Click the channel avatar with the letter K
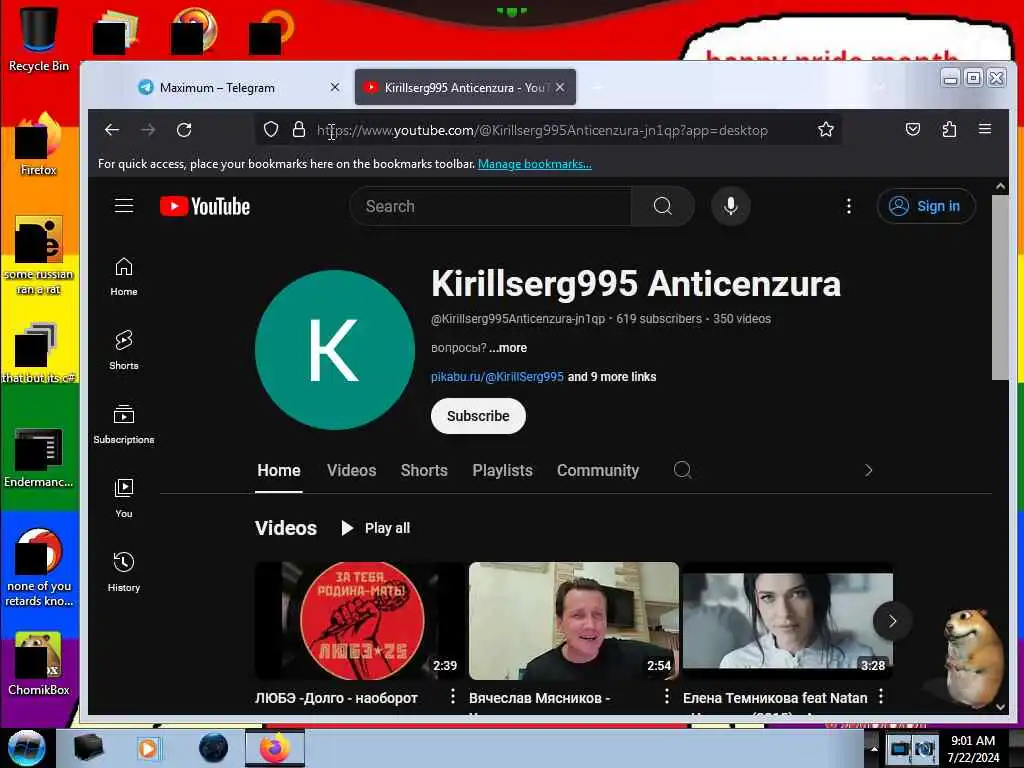This screenshot has height=768, width=1024. (334, 350)
